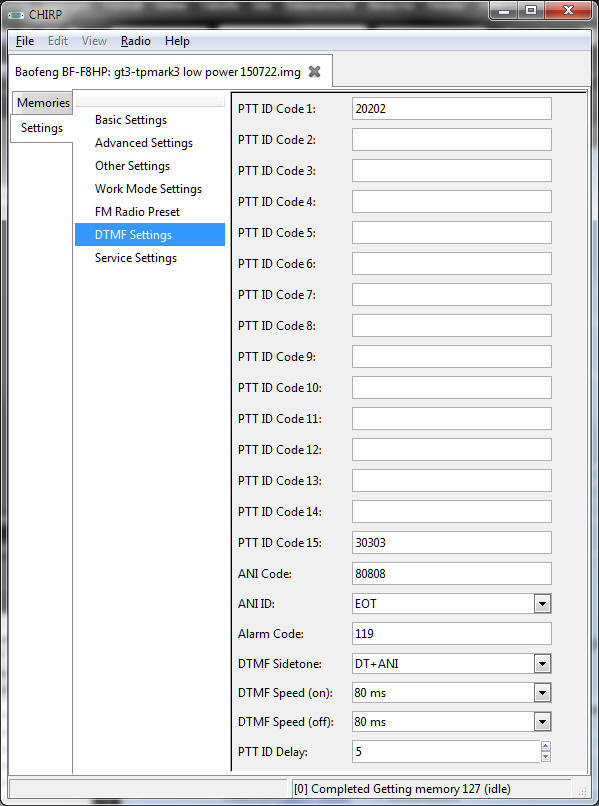Increase the PTT ID Delay value with up arrow

pos(546,746)
